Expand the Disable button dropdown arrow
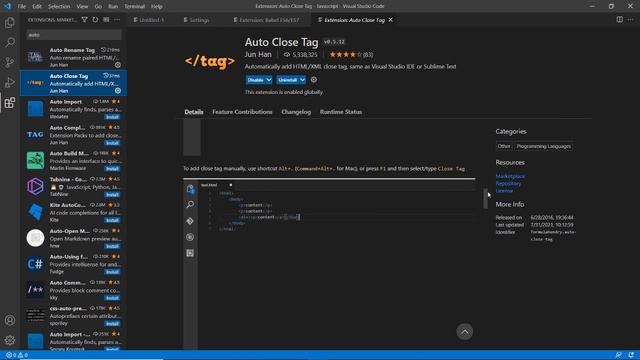This screenshot has width=640, height=360. [269, 80]
